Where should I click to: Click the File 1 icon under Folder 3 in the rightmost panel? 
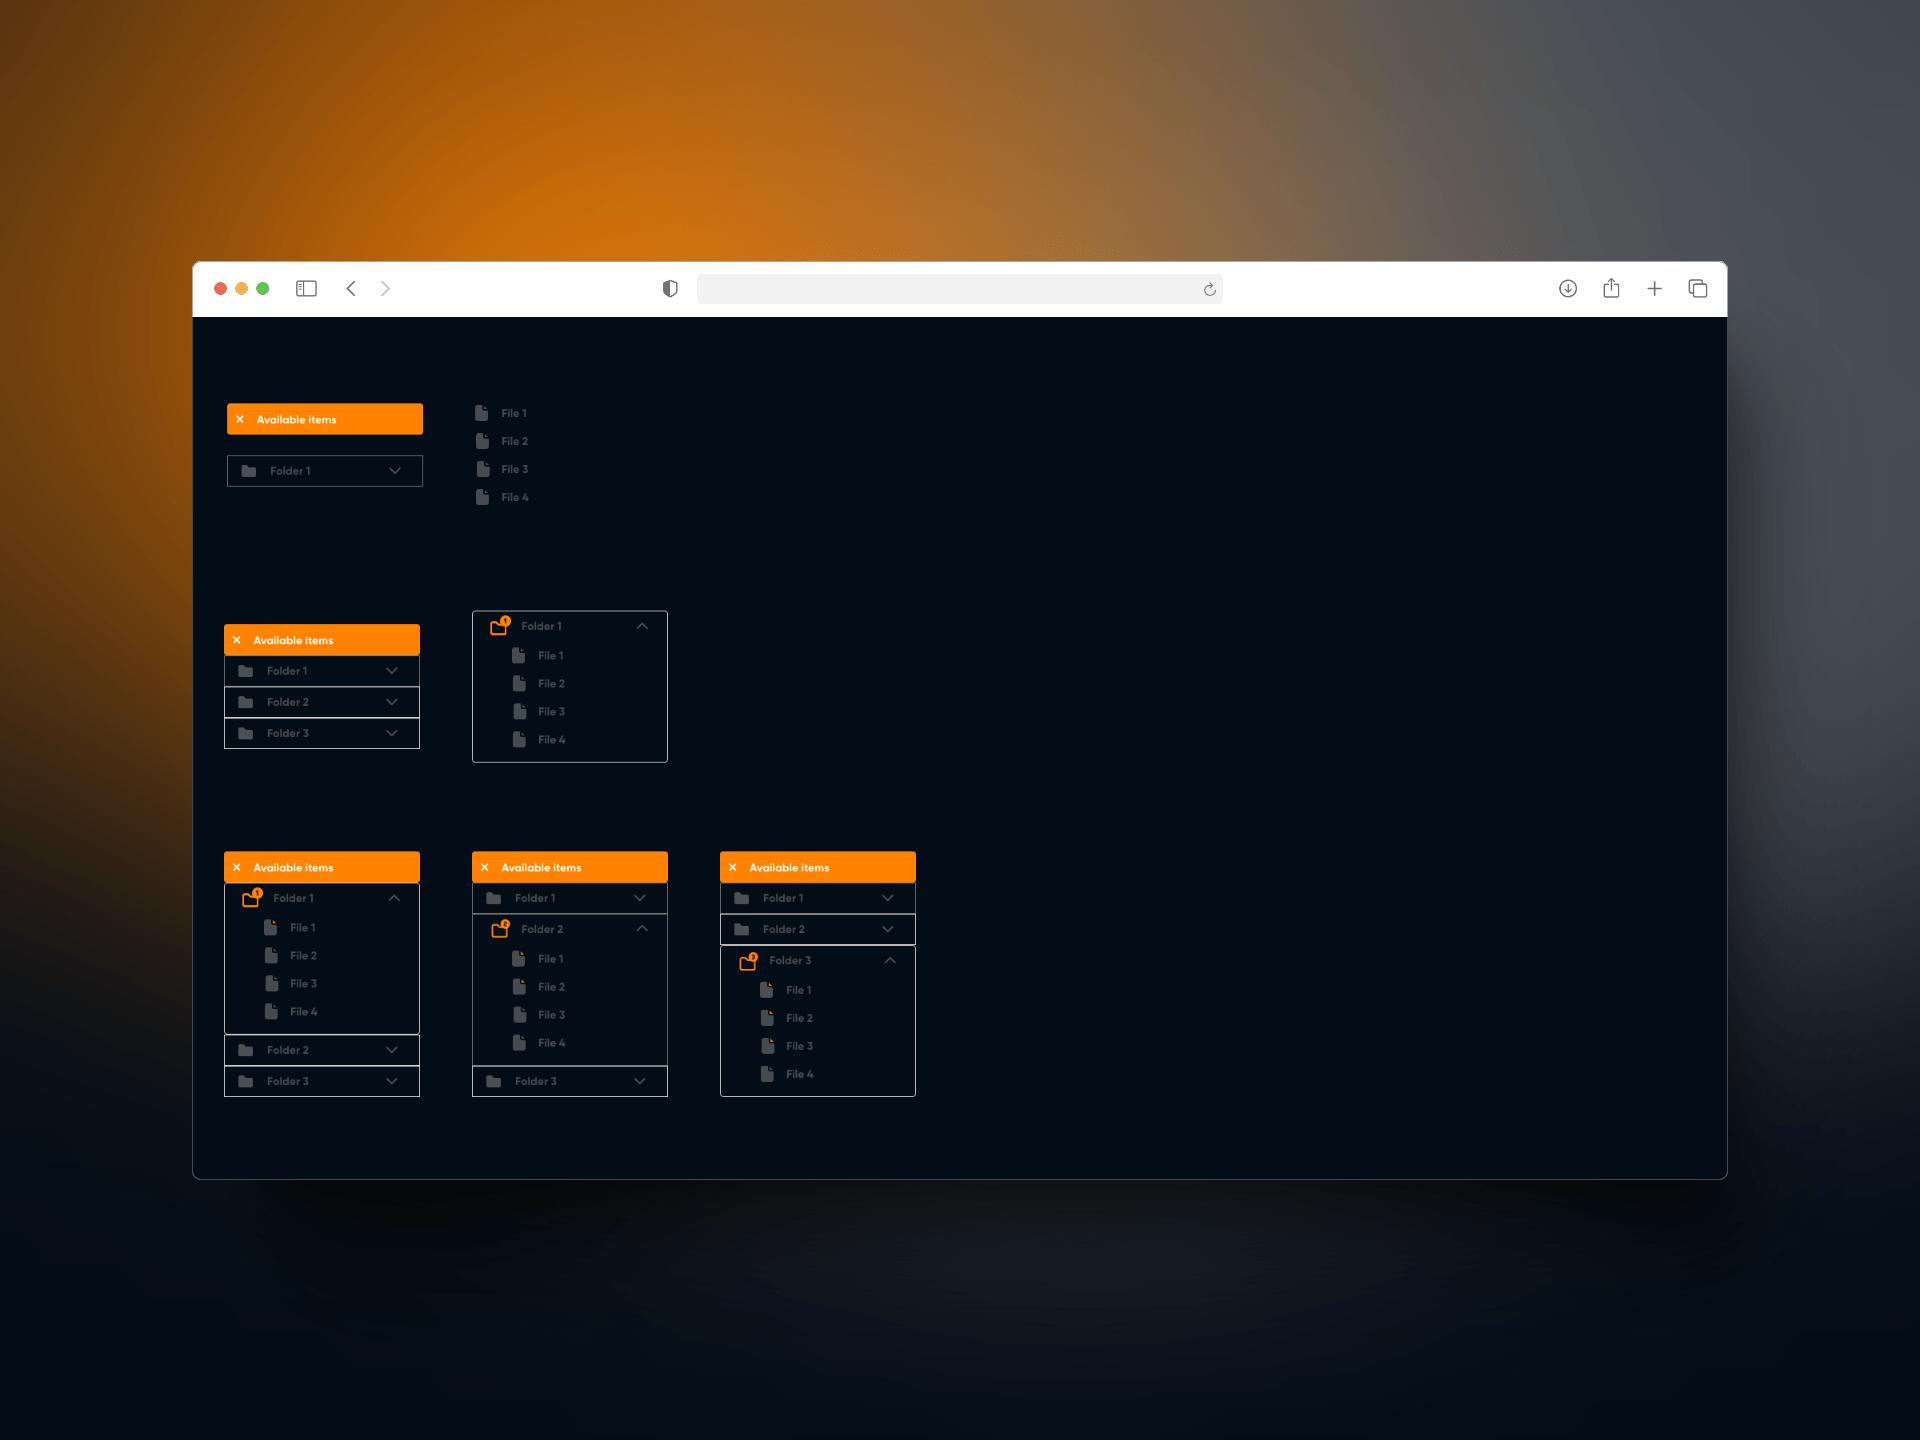(x=768, y=989)
